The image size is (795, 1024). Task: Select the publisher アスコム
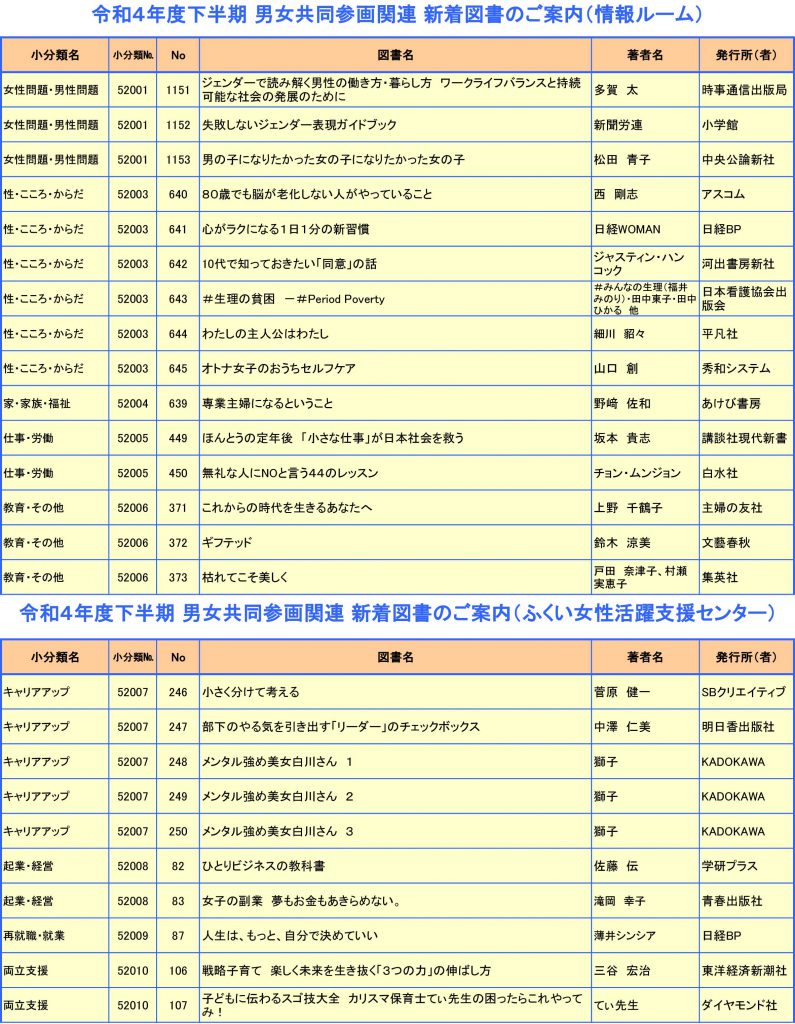[x=723, y=195]
